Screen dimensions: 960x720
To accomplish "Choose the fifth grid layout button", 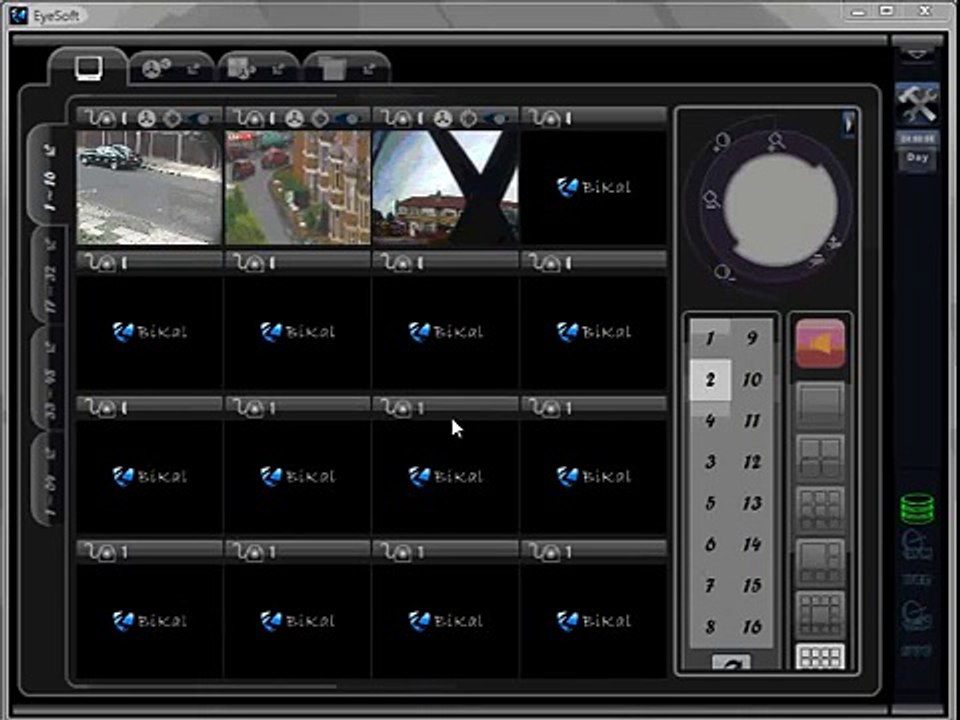I will pos(820,614).
